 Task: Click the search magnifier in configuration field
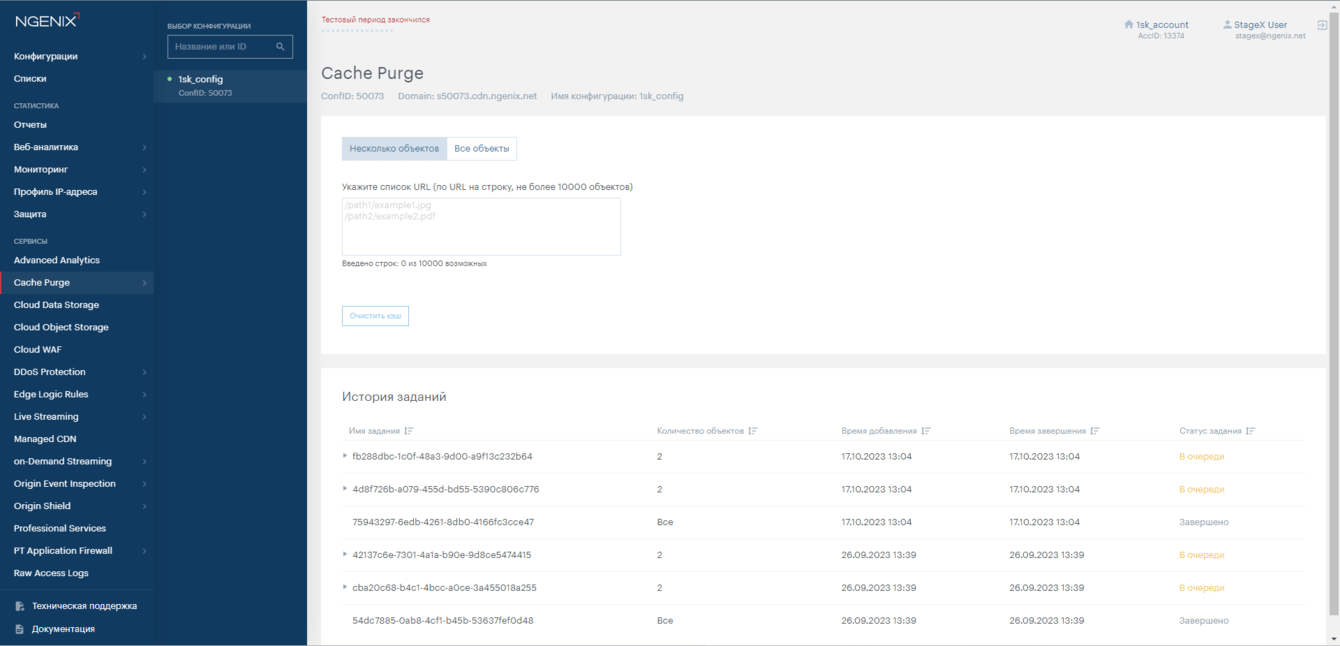[280, 47]
